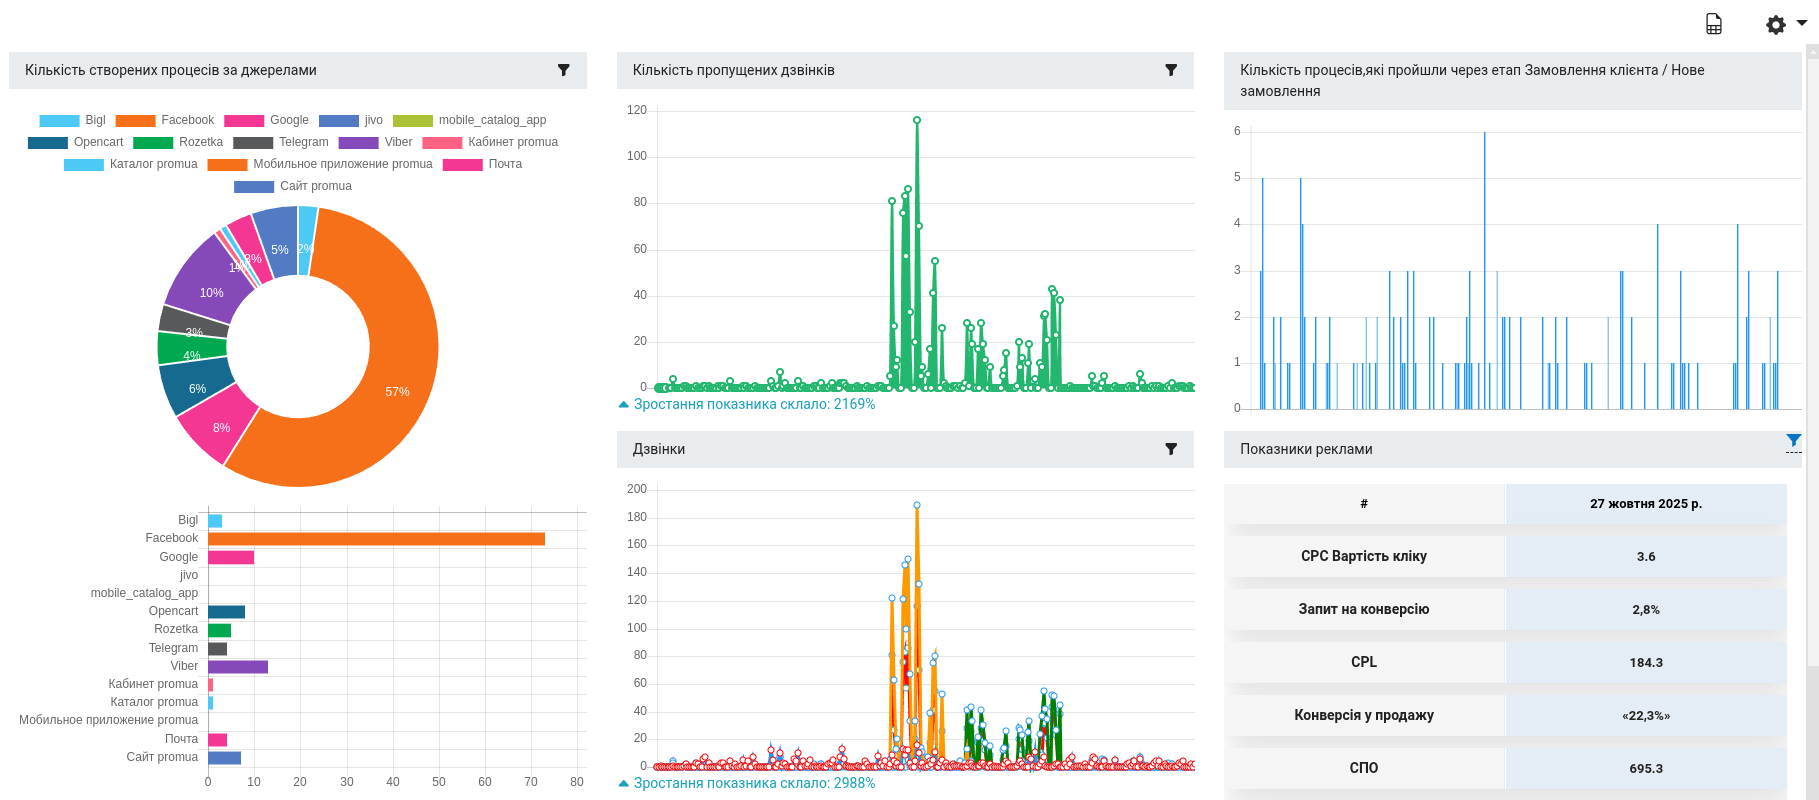Expand the dropdown arrow next to settings gear

tap(1802, 23)
